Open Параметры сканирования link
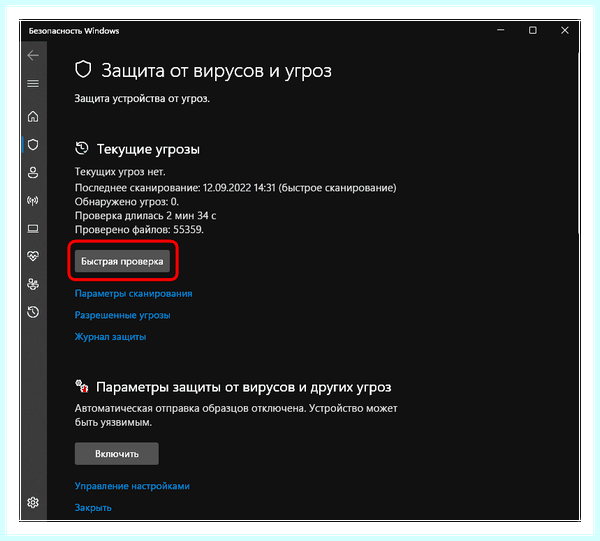Image resolution: width=600 pixels, height=541 pixels. pyautogui.click(x=134, y=294)
